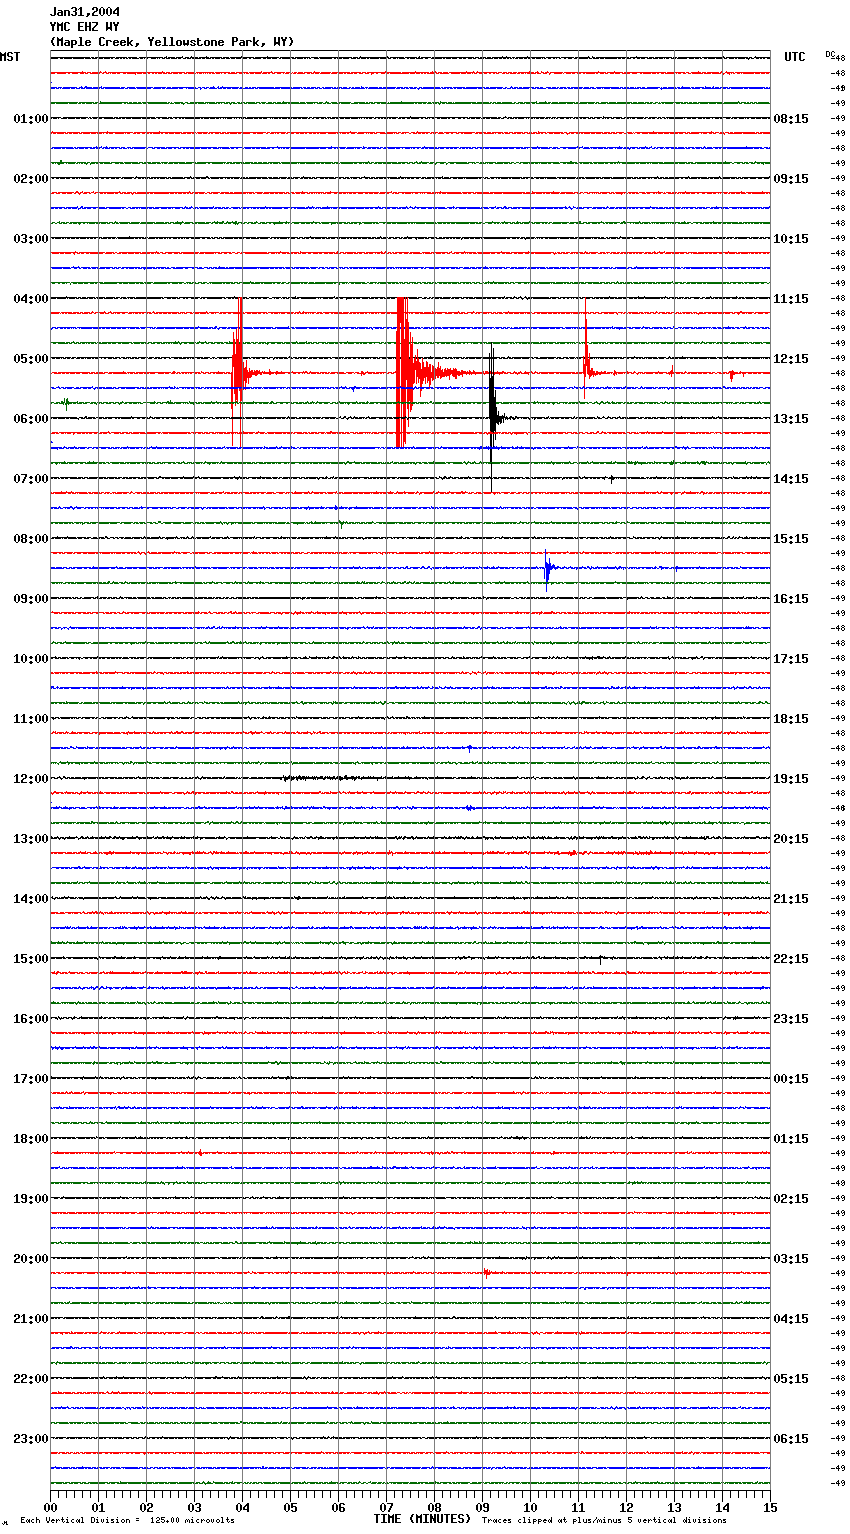Click the 13:15 UTC time label
This screenshot has width=850, height=1534.
click(791, 419)
